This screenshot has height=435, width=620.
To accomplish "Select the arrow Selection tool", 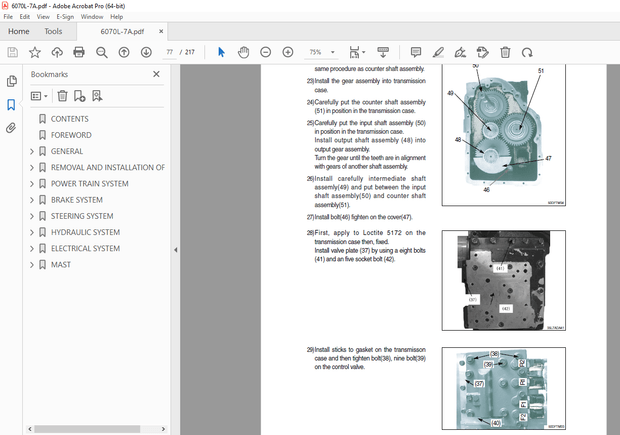I will 221,52.
